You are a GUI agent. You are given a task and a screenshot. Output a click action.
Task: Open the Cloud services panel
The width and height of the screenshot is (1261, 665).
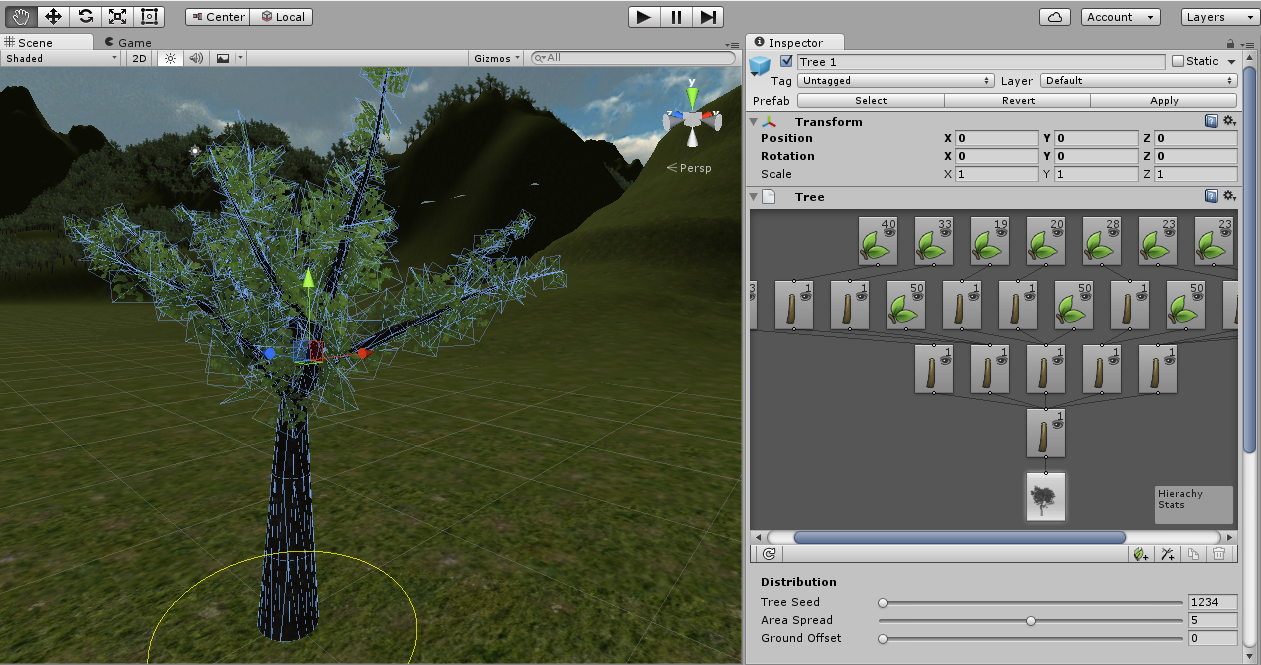coord(1055,17)
